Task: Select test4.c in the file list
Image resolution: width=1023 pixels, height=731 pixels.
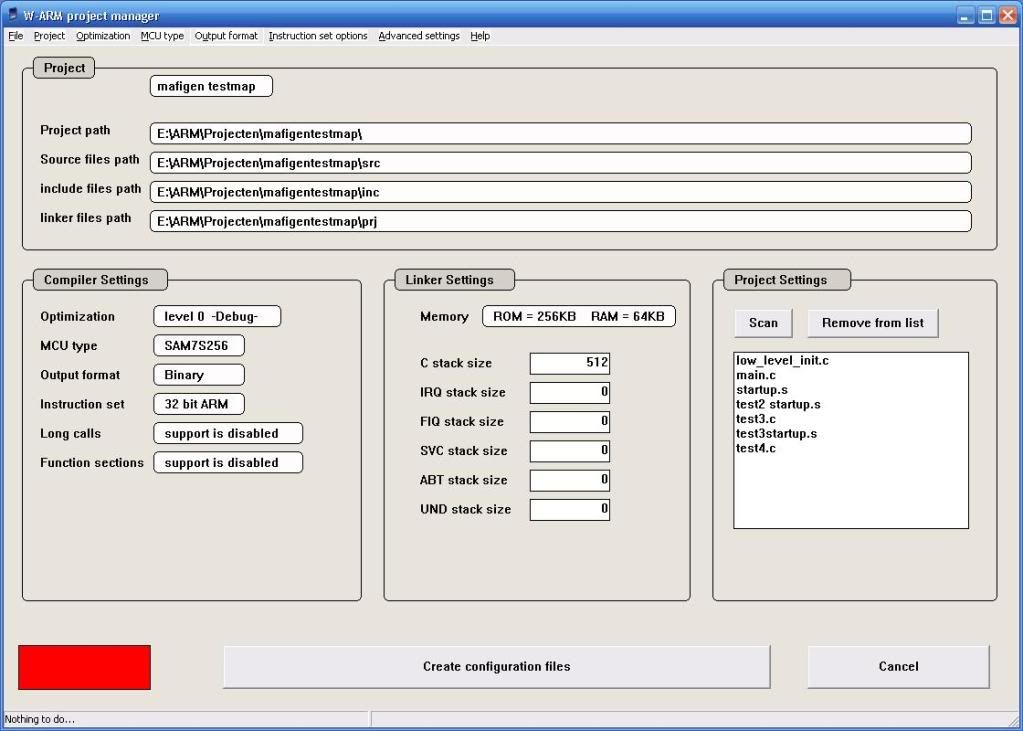Action: coord(756,448)
